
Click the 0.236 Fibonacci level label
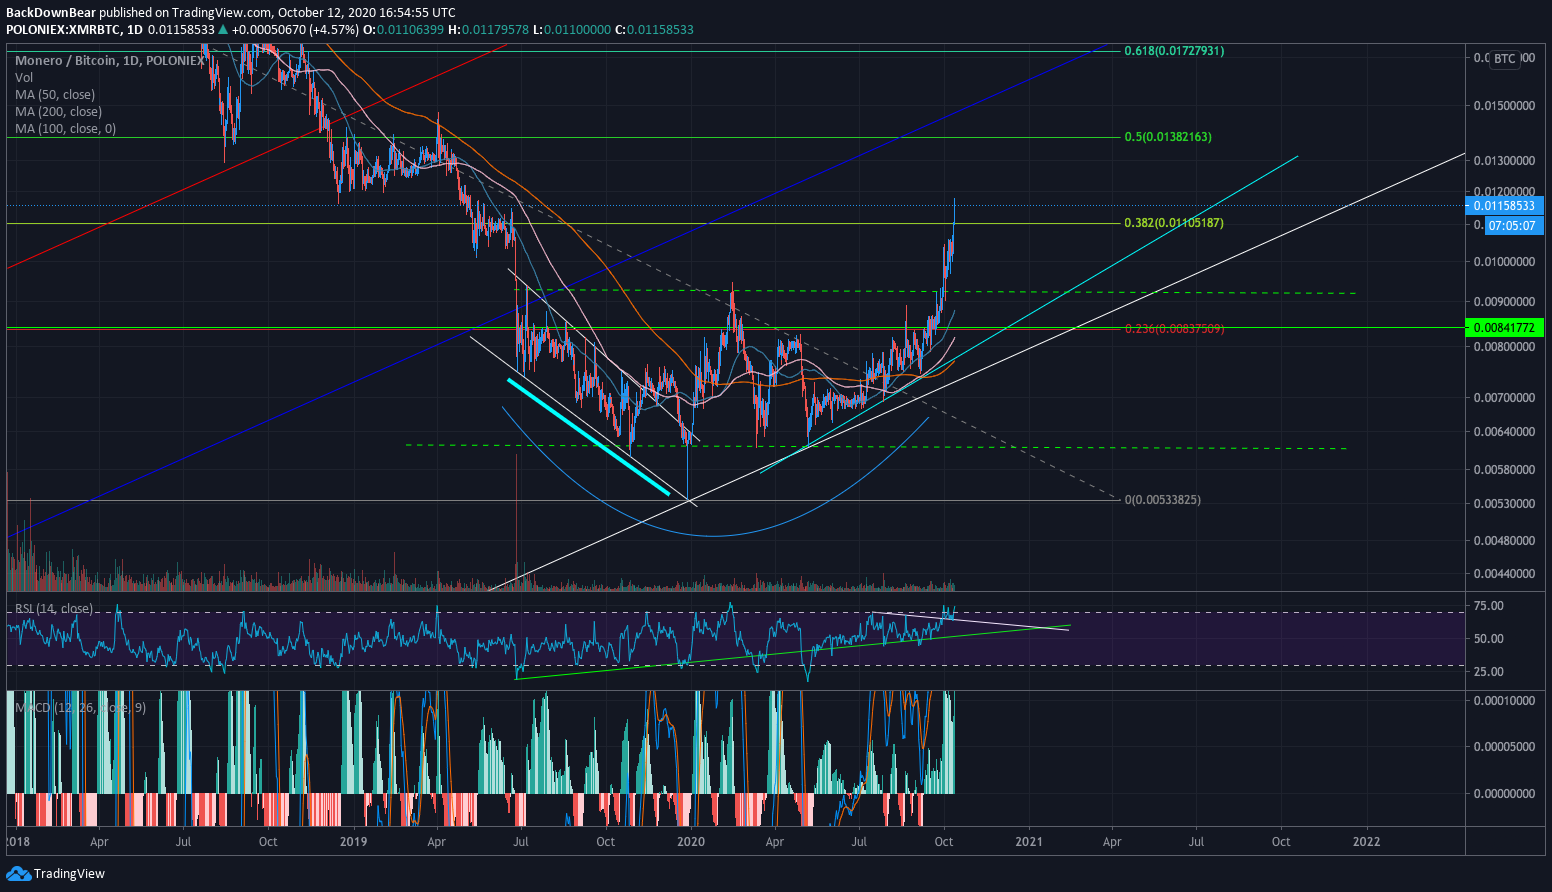[x=1174, y=329]
